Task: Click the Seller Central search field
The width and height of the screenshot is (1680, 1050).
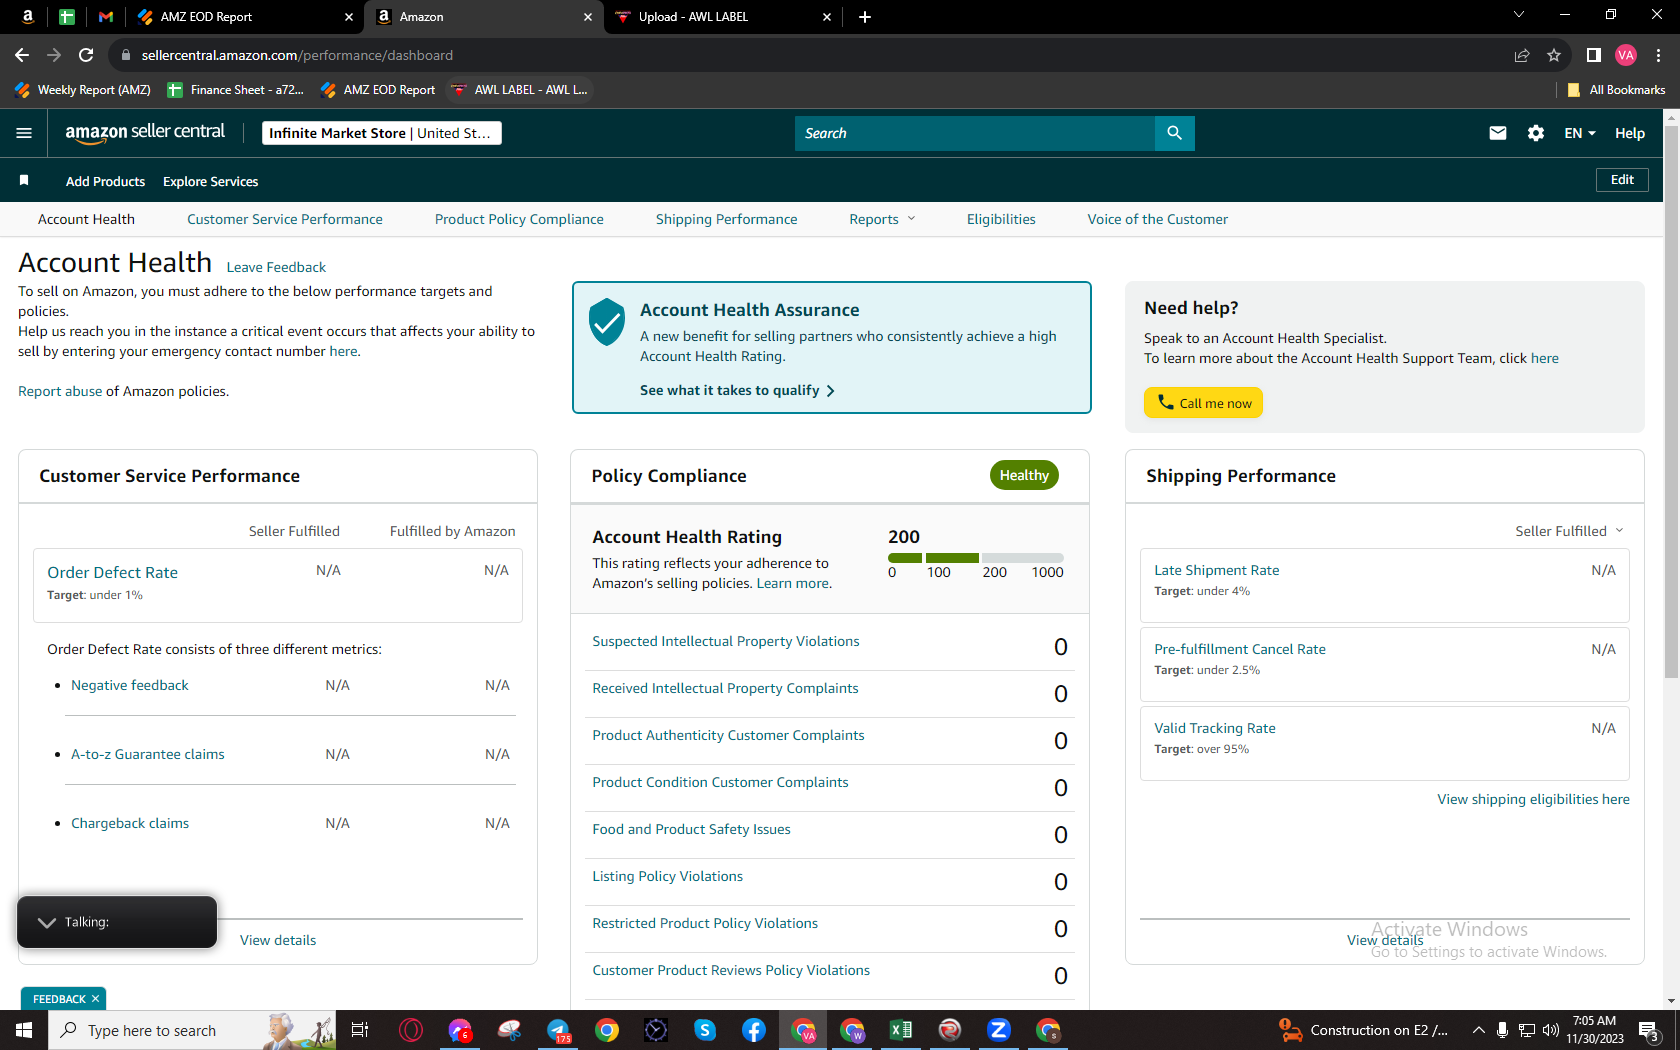Action: pyautogui.click(x=975, y=133)
